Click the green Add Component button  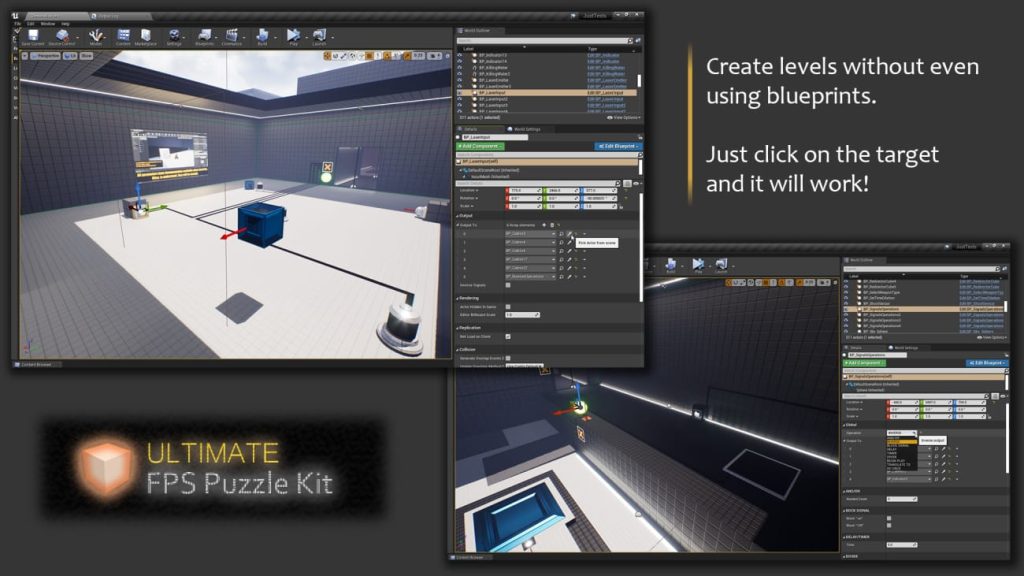point(480,146)
